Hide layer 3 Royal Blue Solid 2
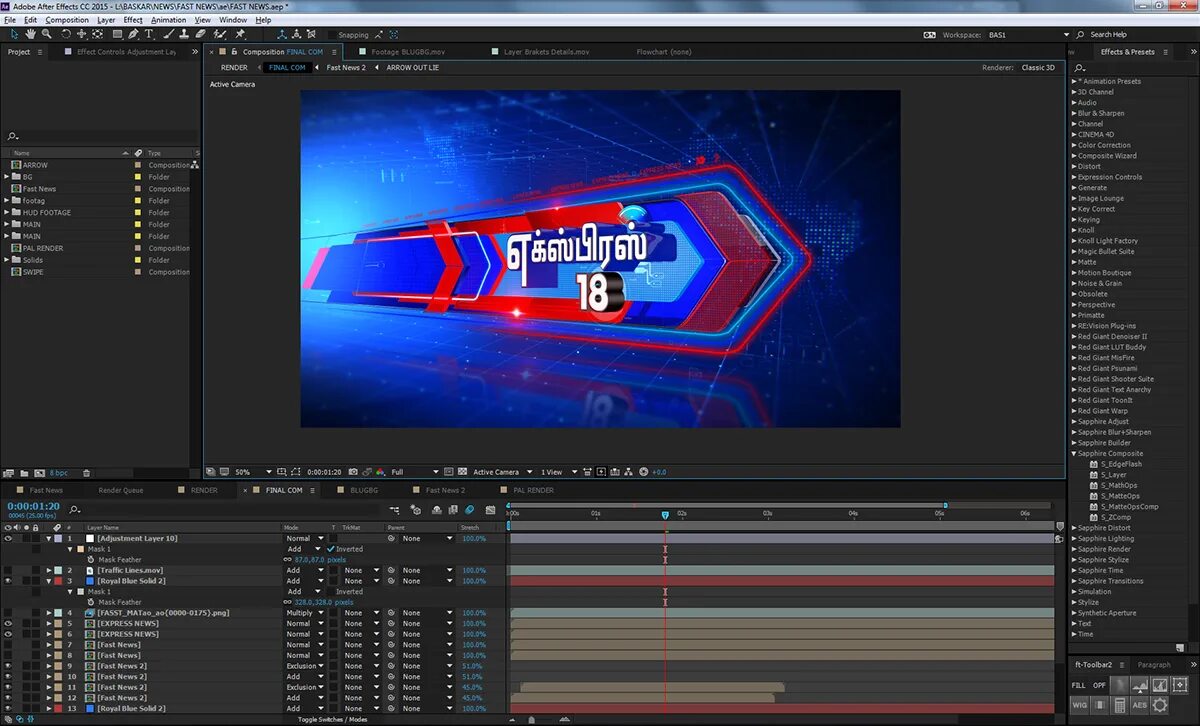Viewport: 1200px width, 726px height. tap(8, 581)
